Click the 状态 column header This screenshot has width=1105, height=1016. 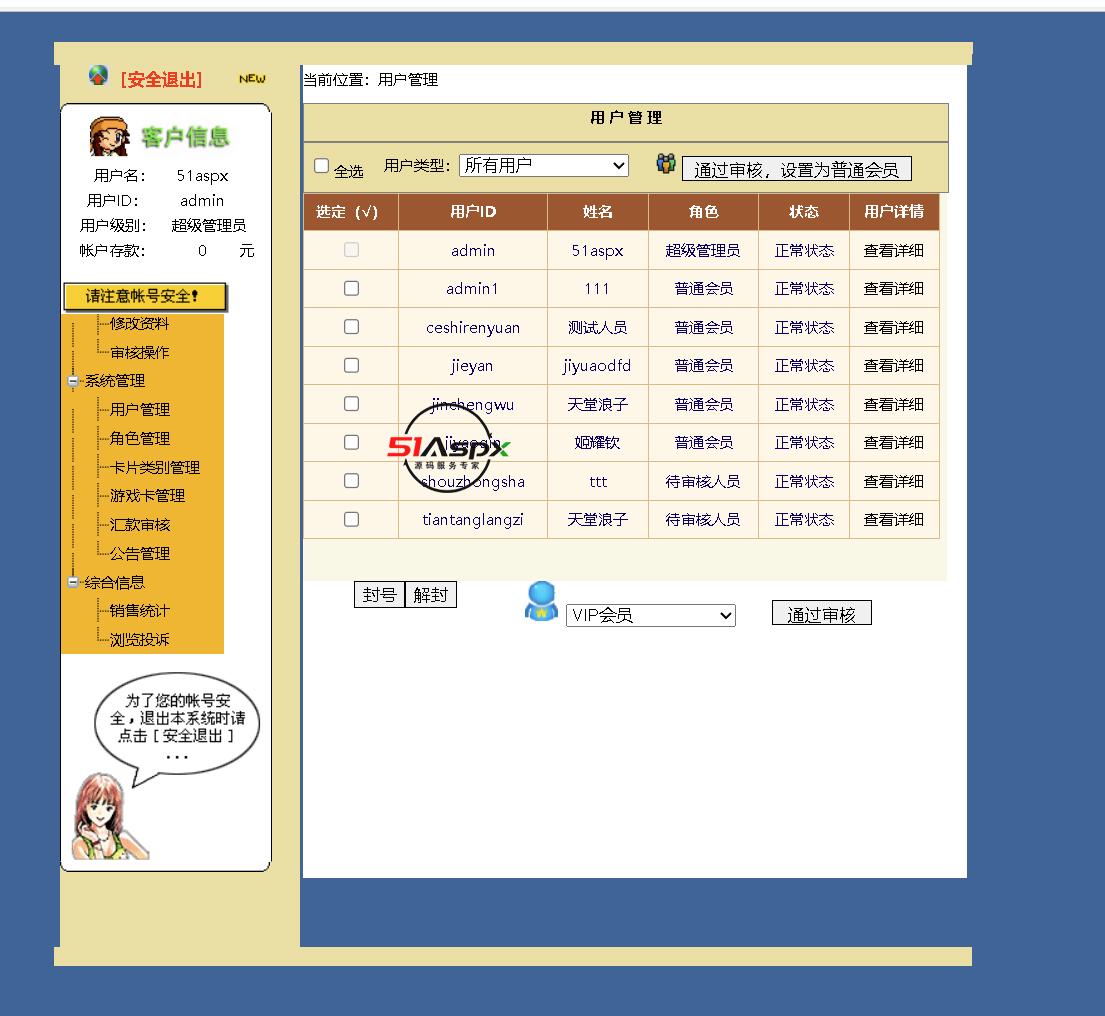tap(804, 212)
